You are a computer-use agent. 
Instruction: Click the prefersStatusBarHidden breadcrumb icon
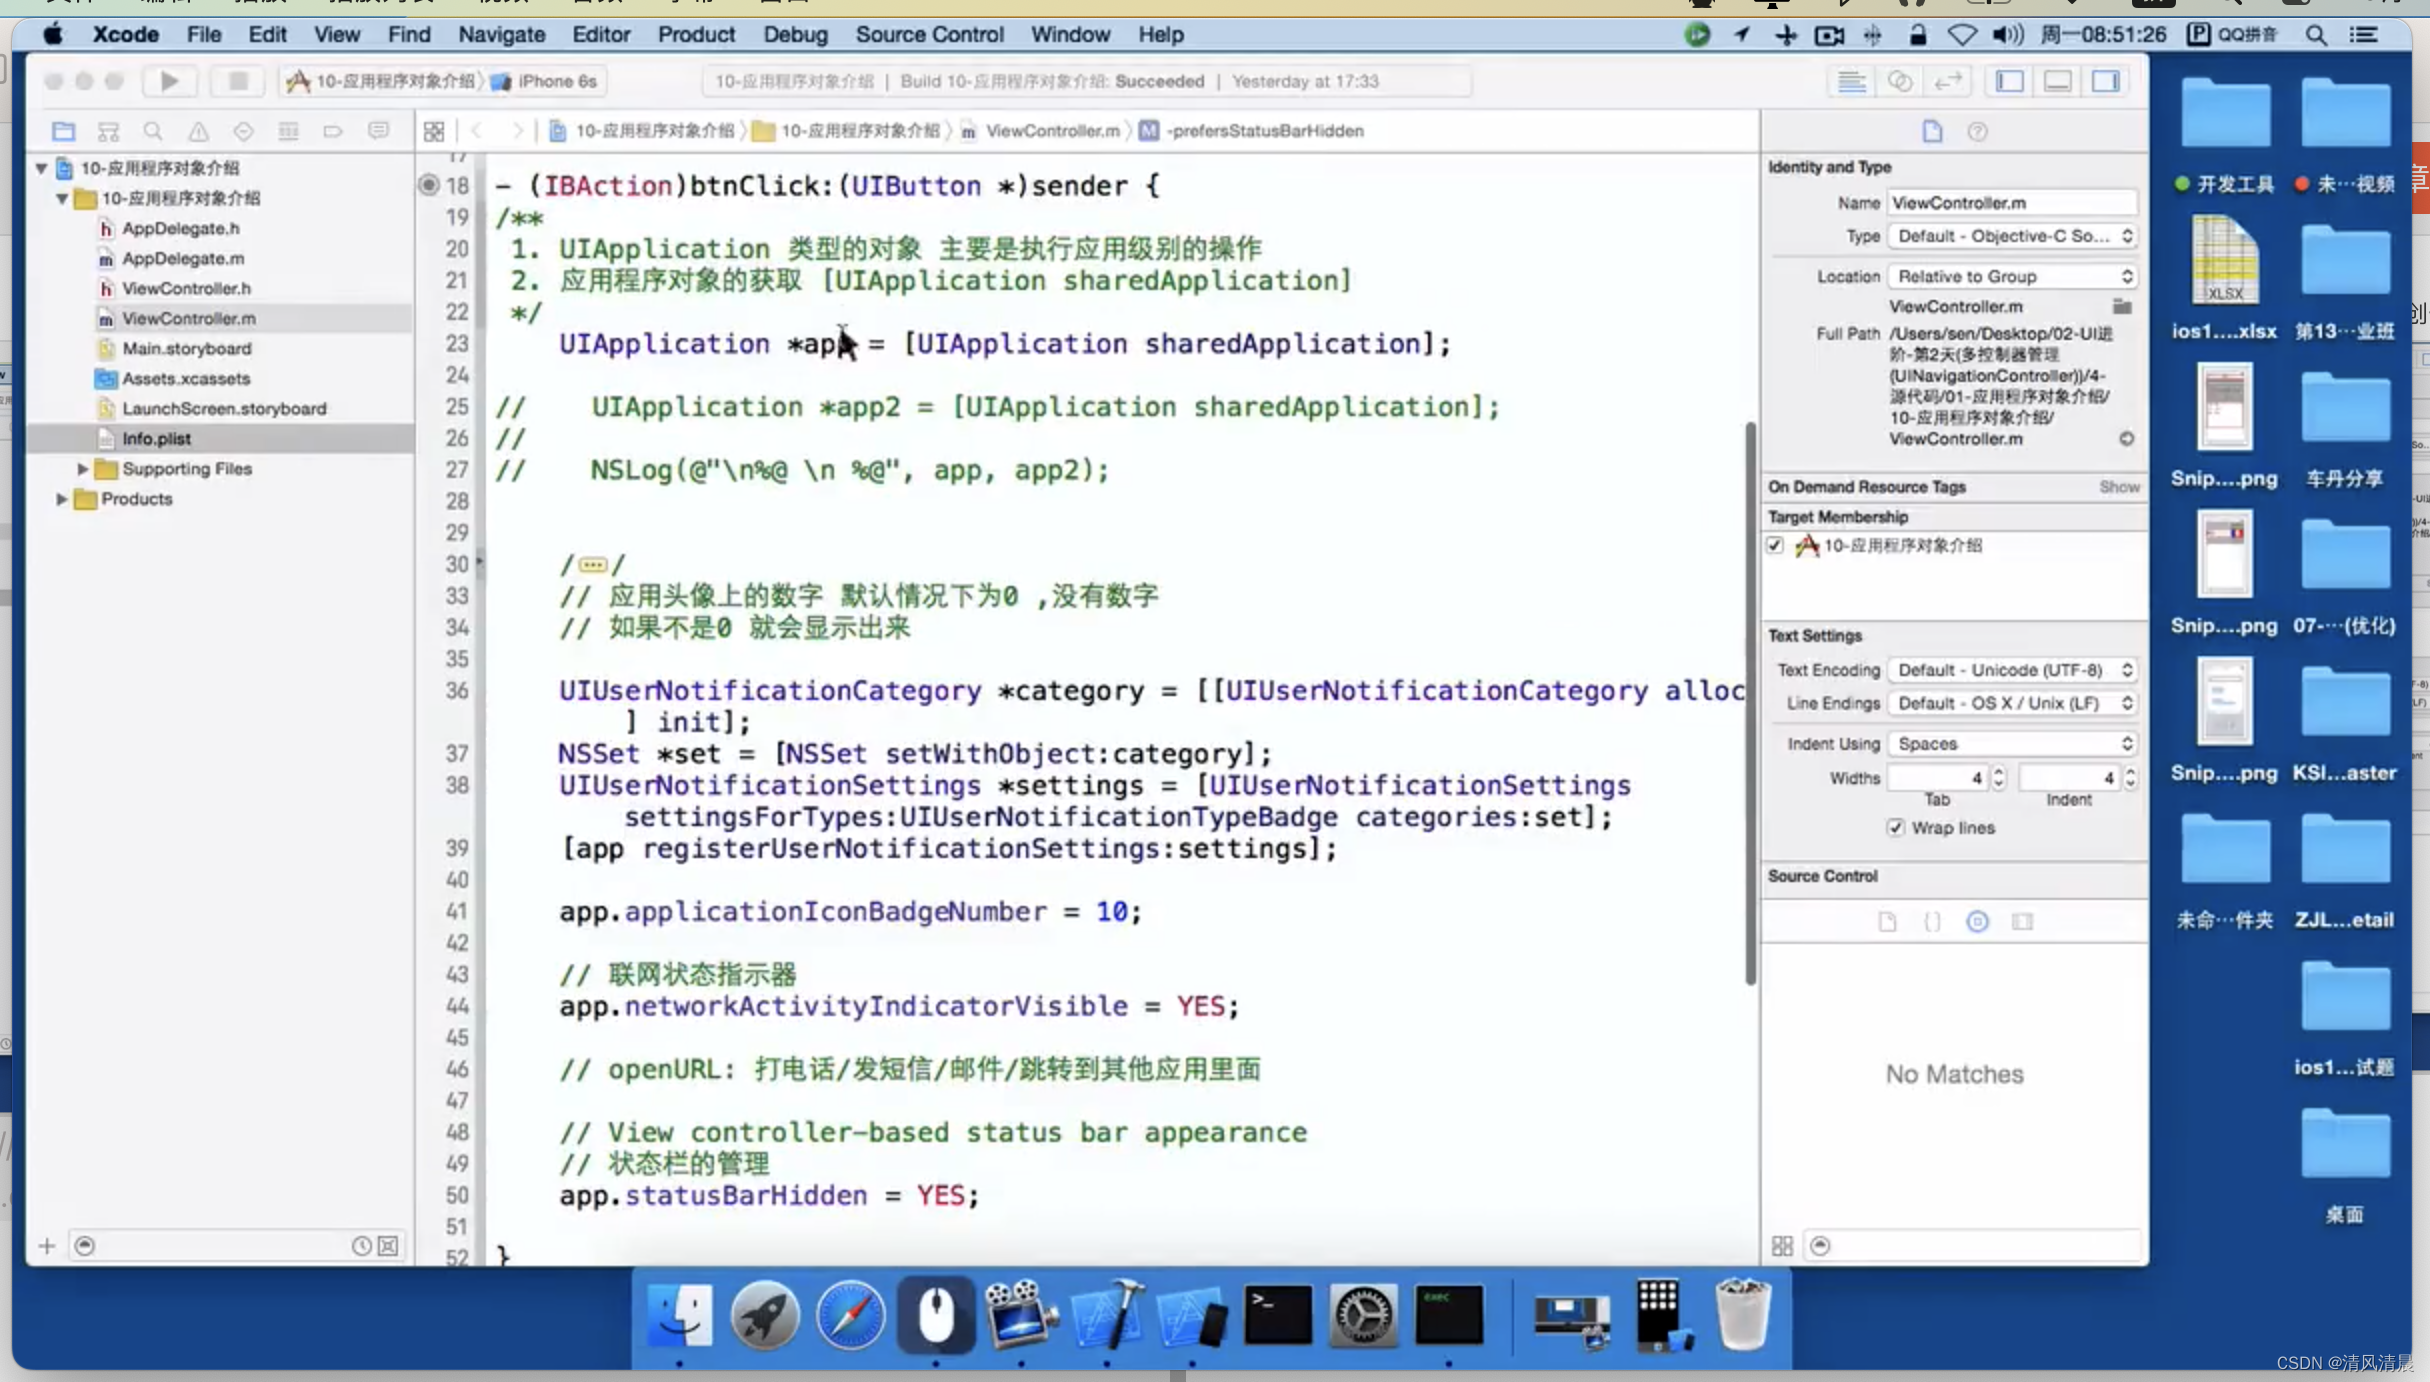tap(1148, 130)
